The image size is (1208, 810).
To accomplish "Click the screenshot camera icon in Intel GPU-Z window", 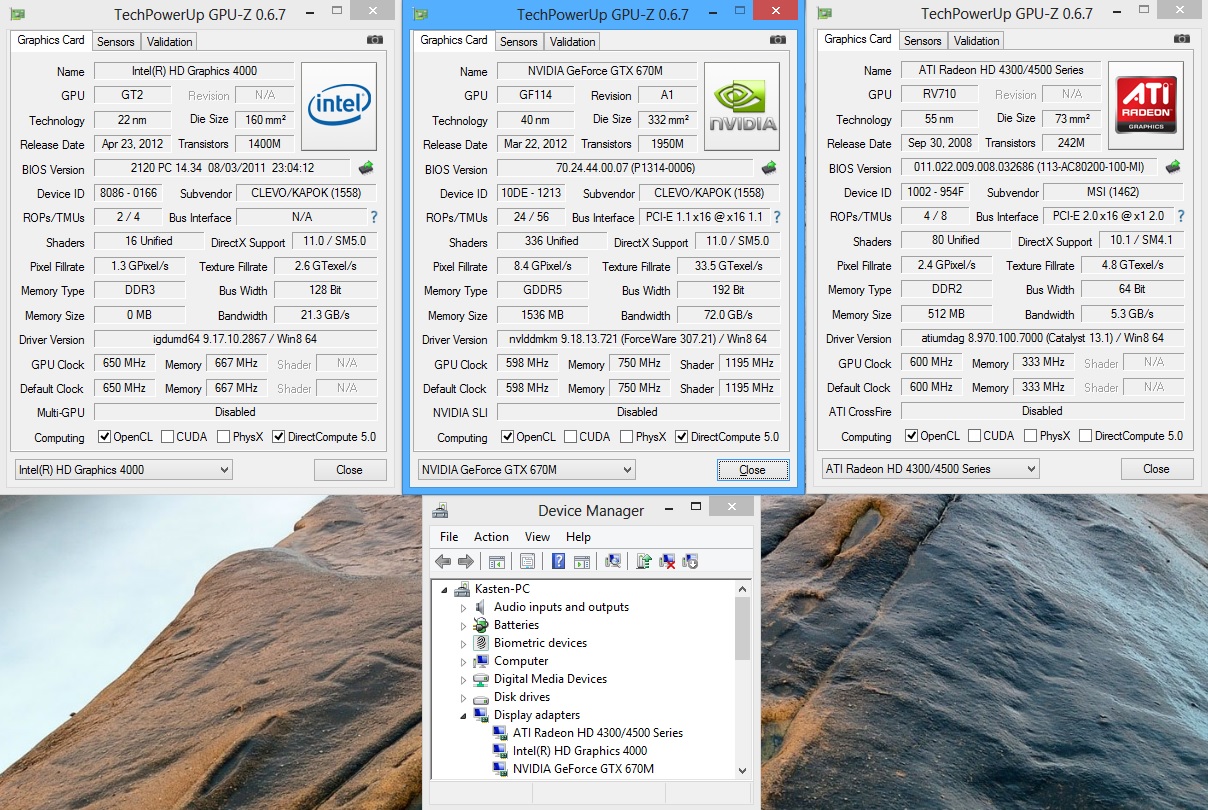I will point(374,39).
